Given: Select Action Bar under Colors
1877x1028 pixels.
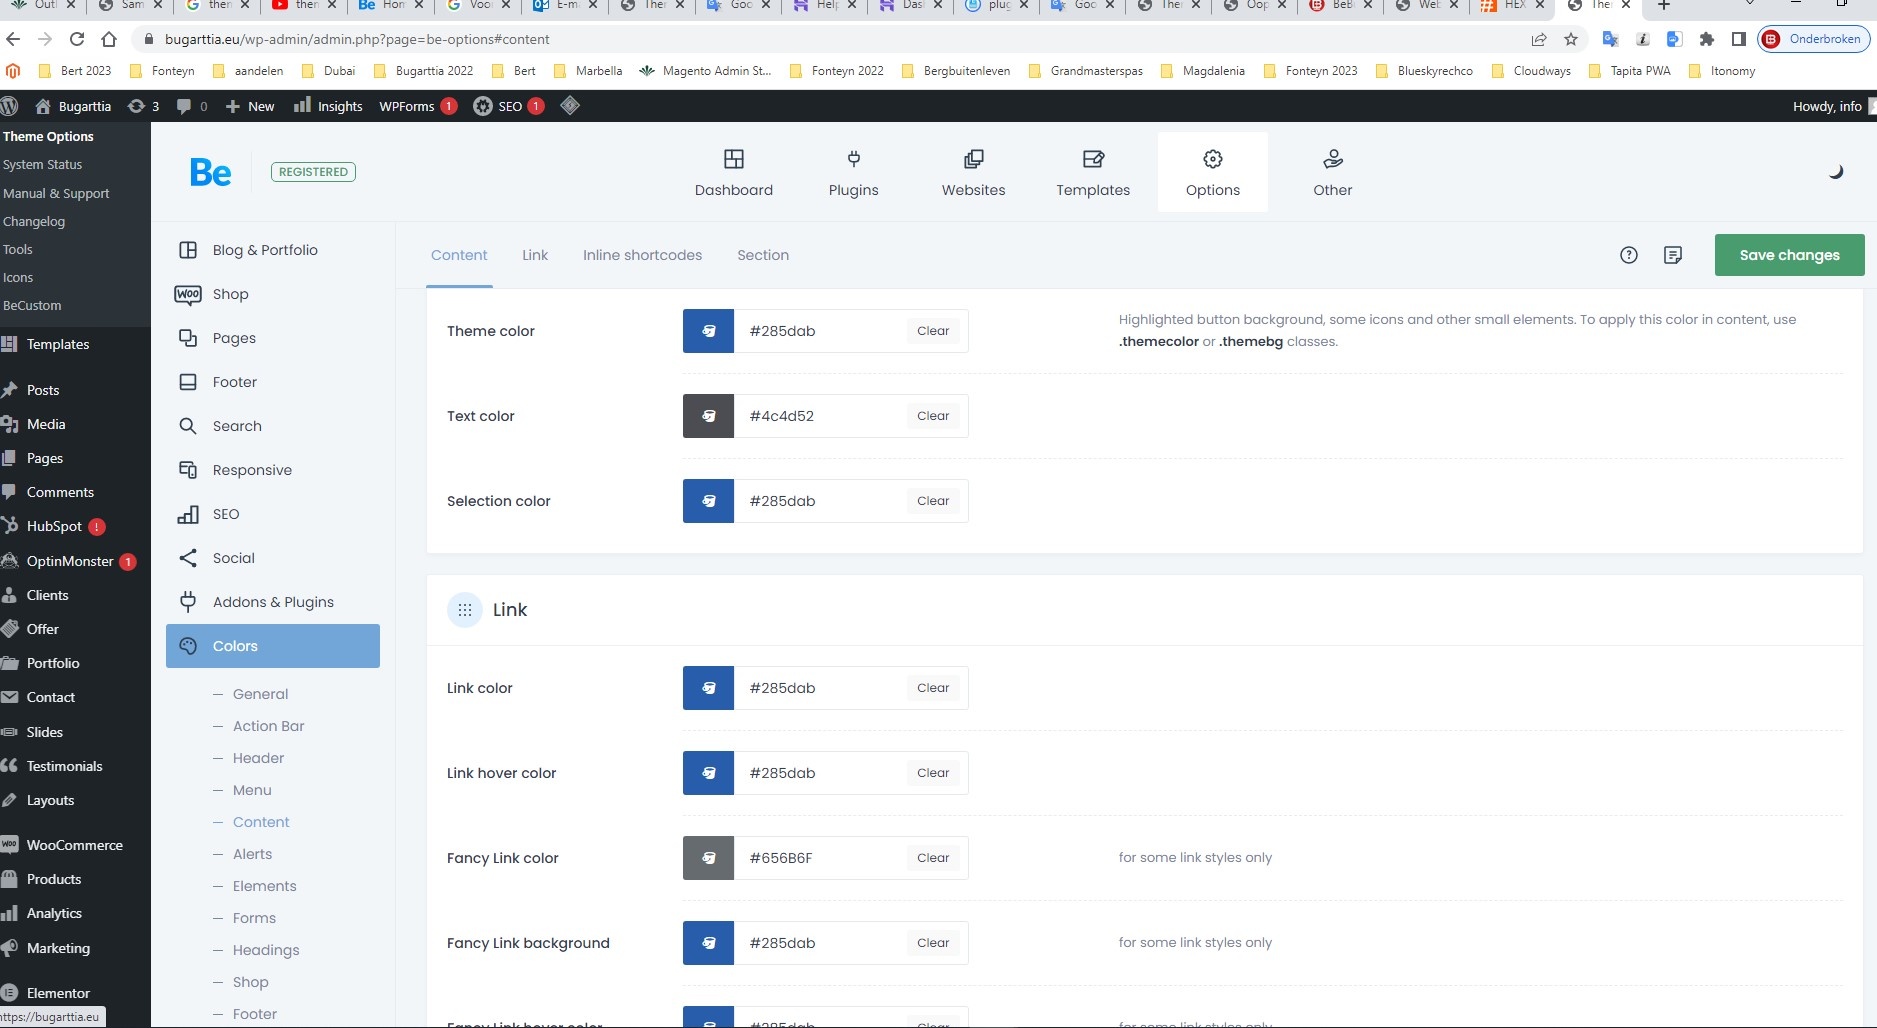Looking at the screenshot, I should [x=268, y=726].
